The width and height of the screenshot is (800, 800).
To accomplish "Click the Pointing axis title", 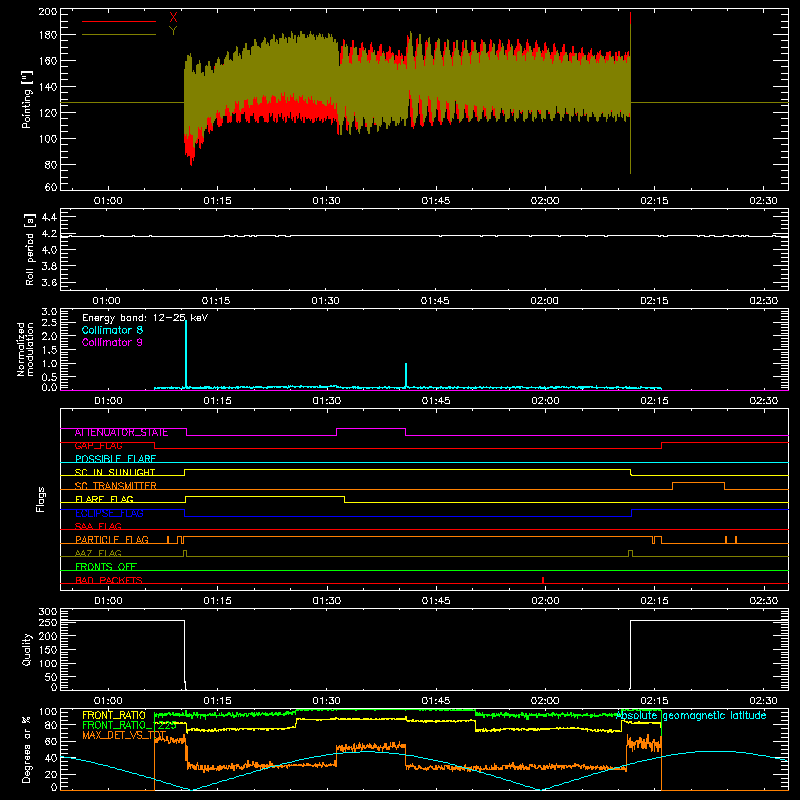I will (27, 99).
